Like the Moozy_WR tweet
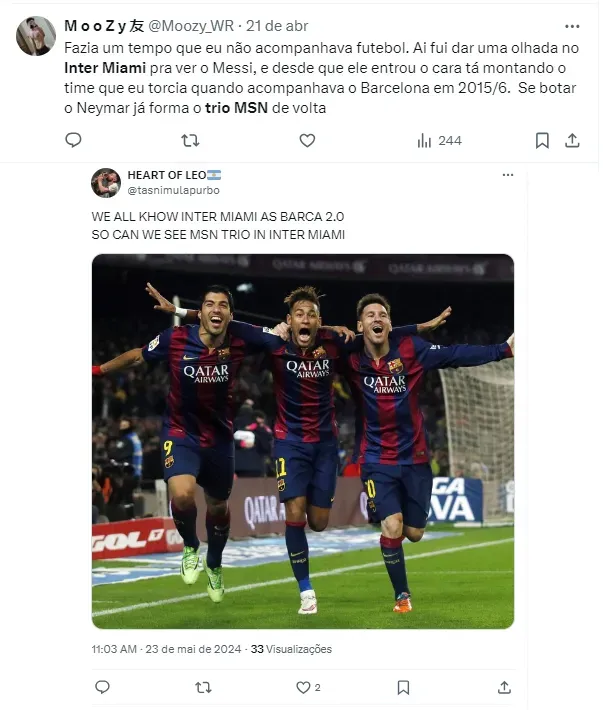The image size is (603, 710). tap(307, 140)
